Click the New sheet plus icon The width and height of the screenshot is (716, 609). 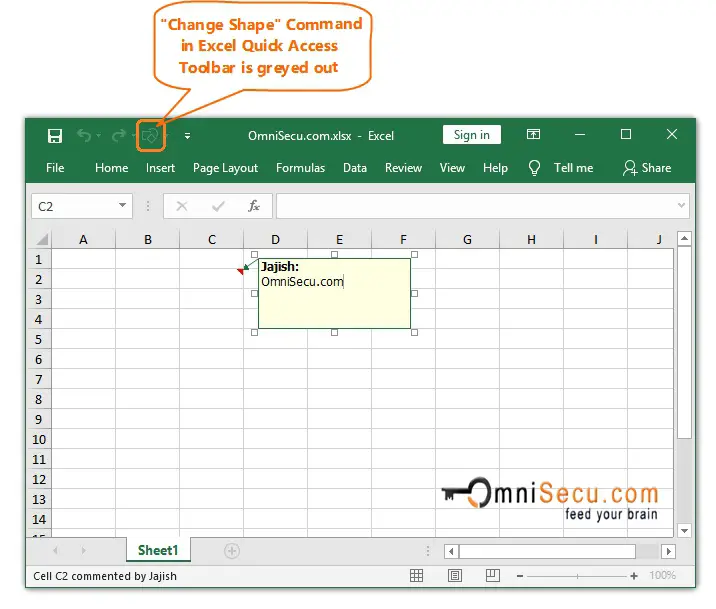point(232,551)
